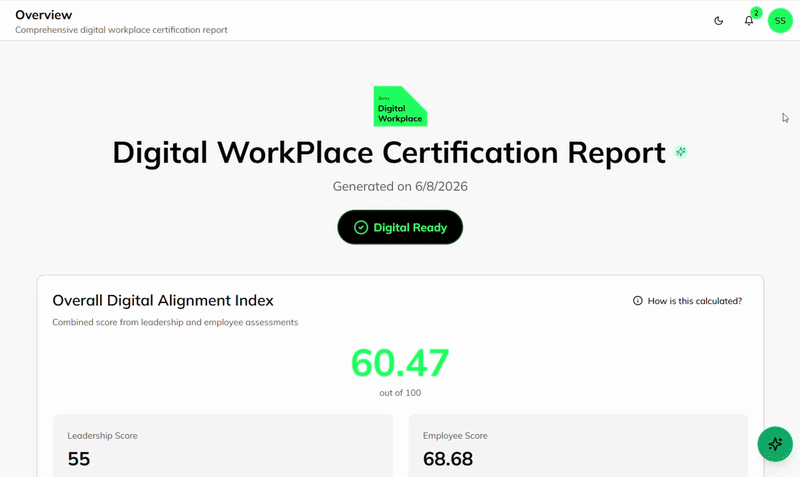
Task: Click the notification count badge showing 2
Action: click(756, 13)
